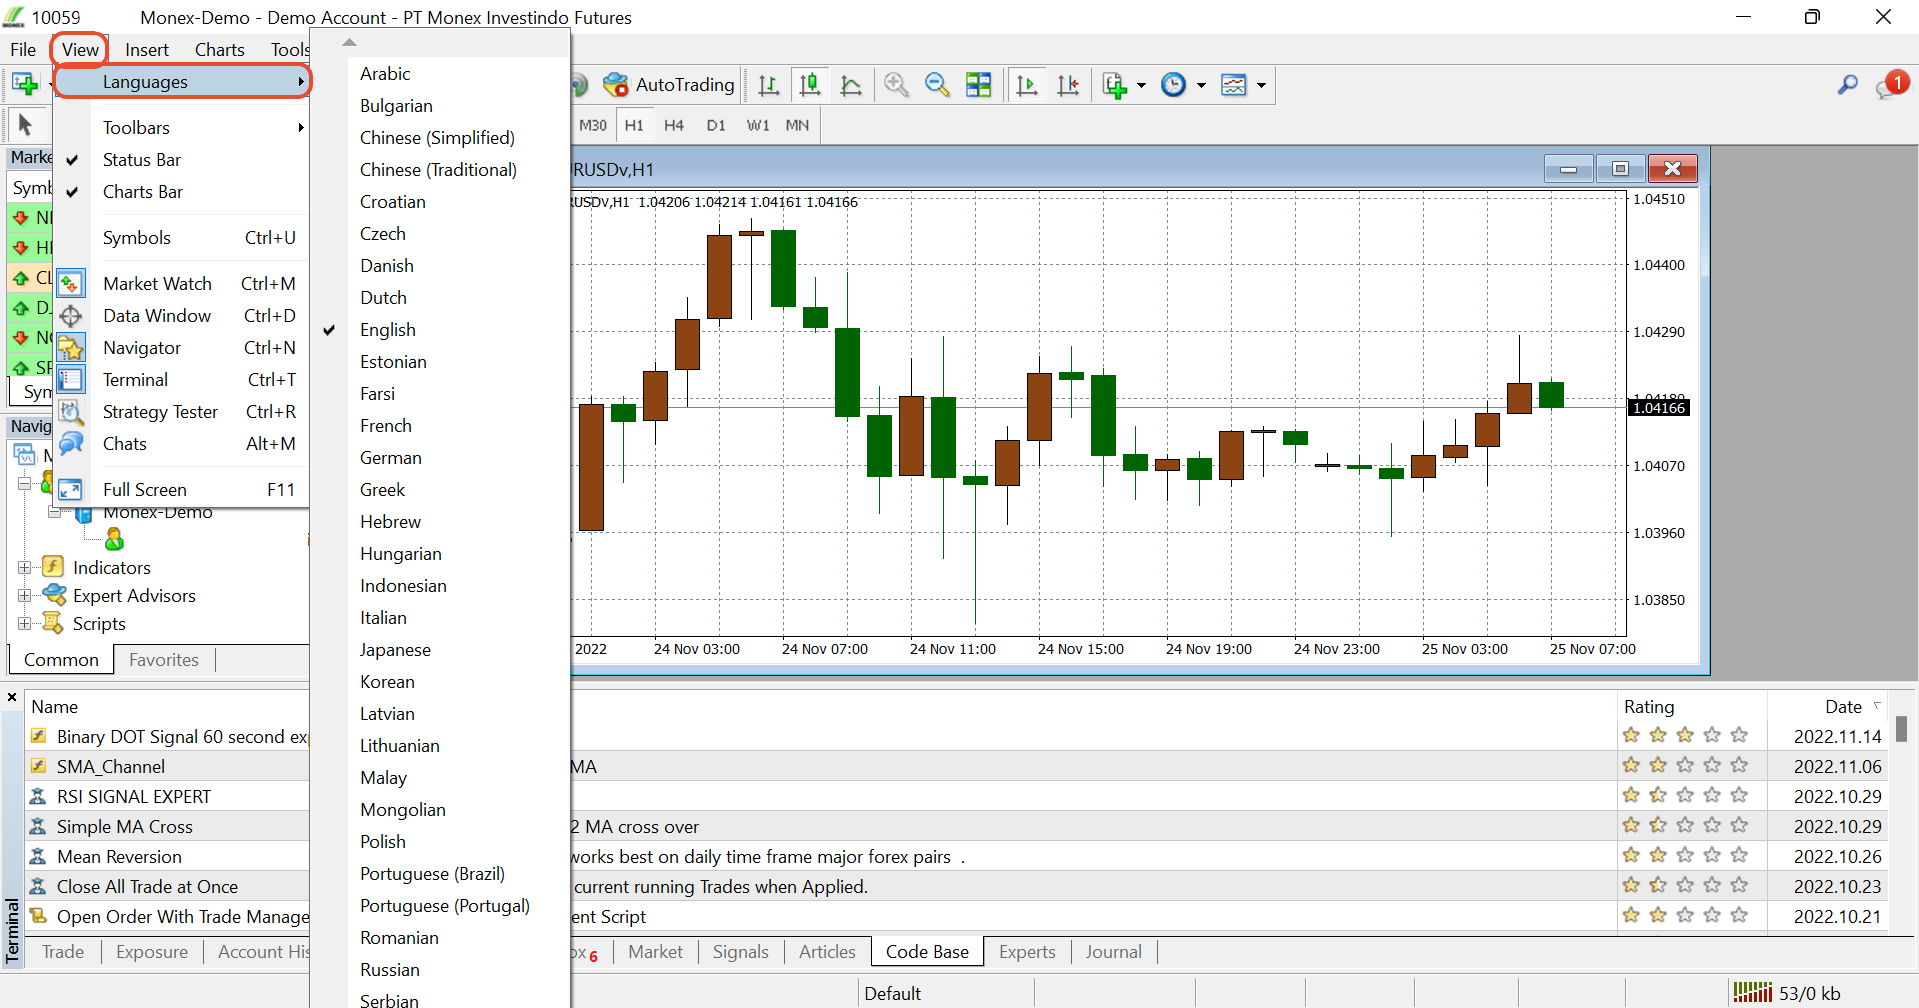Select the W1 timeframe button
The height and width of the screenshot is (1008, 1919).
[758, 125]
